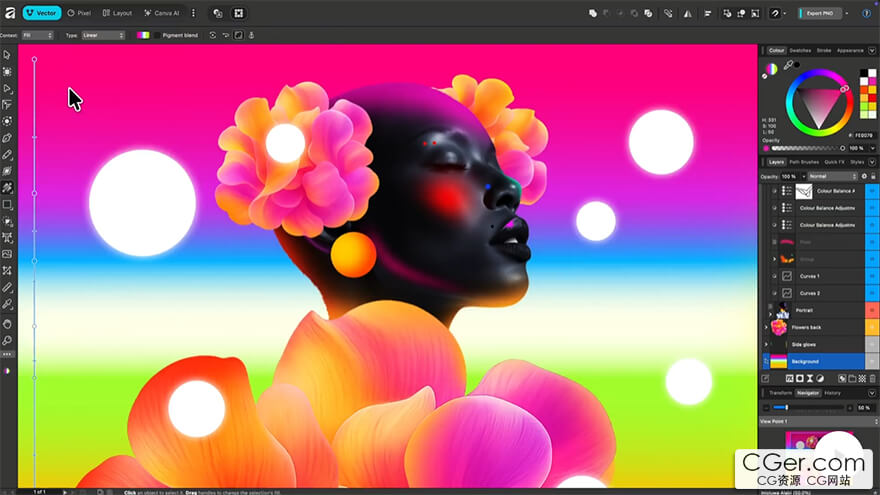Click the Export PNG button

pyautogui.click(x=820, y=13)
